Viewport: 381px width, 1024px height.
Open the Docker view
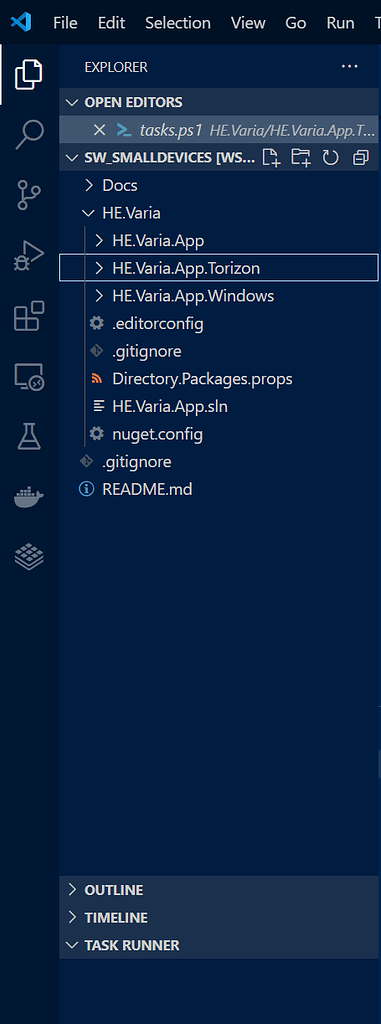(29, 498)
